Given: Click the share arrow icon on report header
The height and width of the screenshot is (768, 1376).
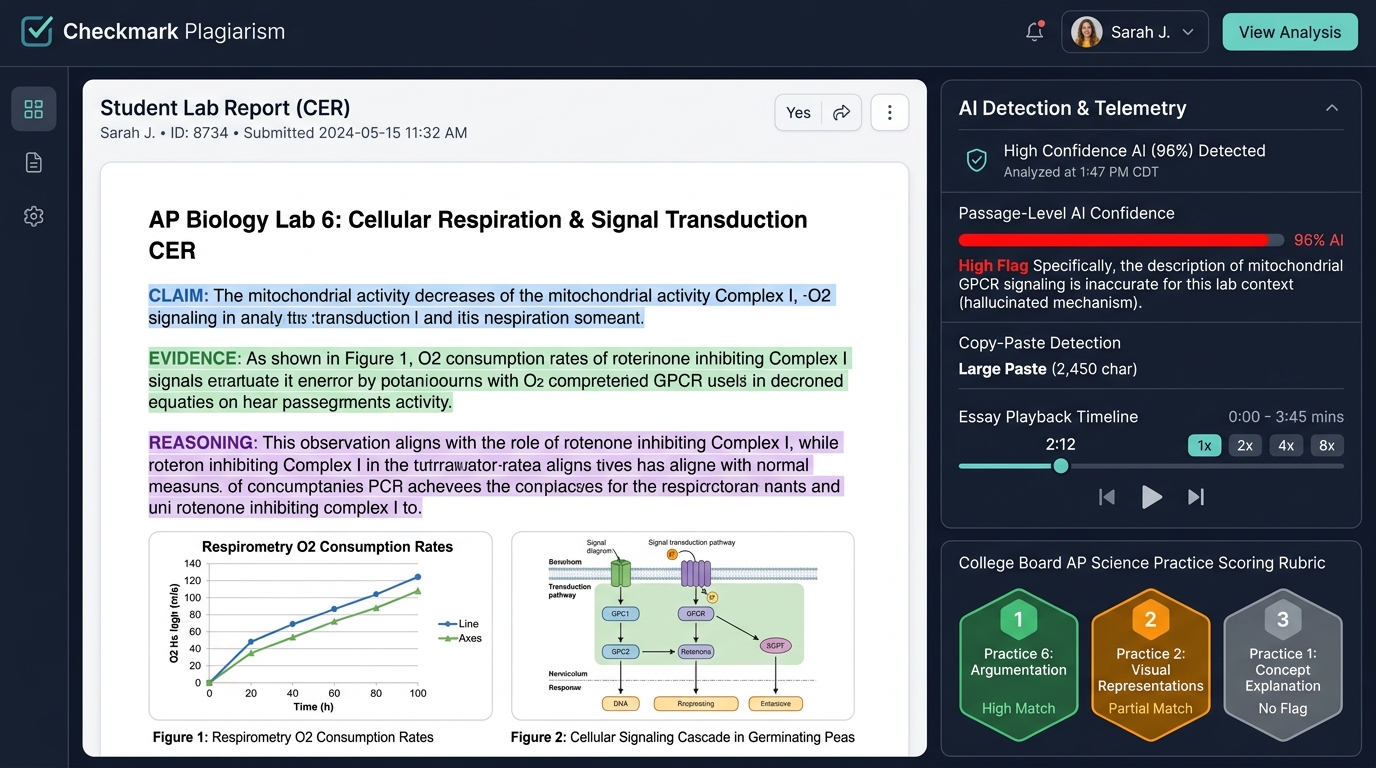Looking at the screenshot, I should [842, 113].
